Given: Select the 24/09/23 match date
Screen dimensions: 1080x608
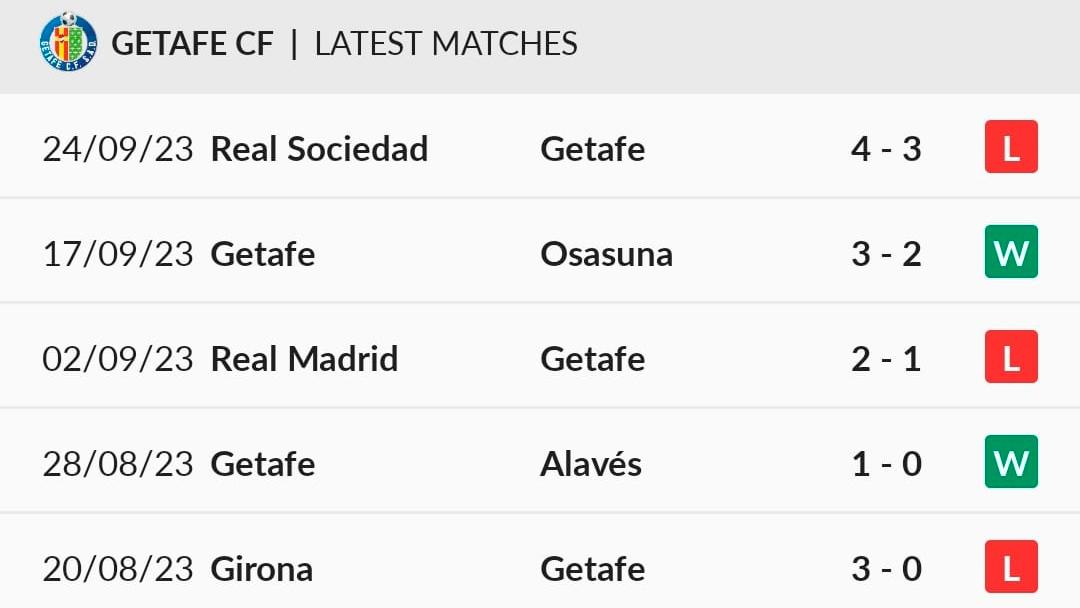Looking at the screenshot, I should (118, 149).
